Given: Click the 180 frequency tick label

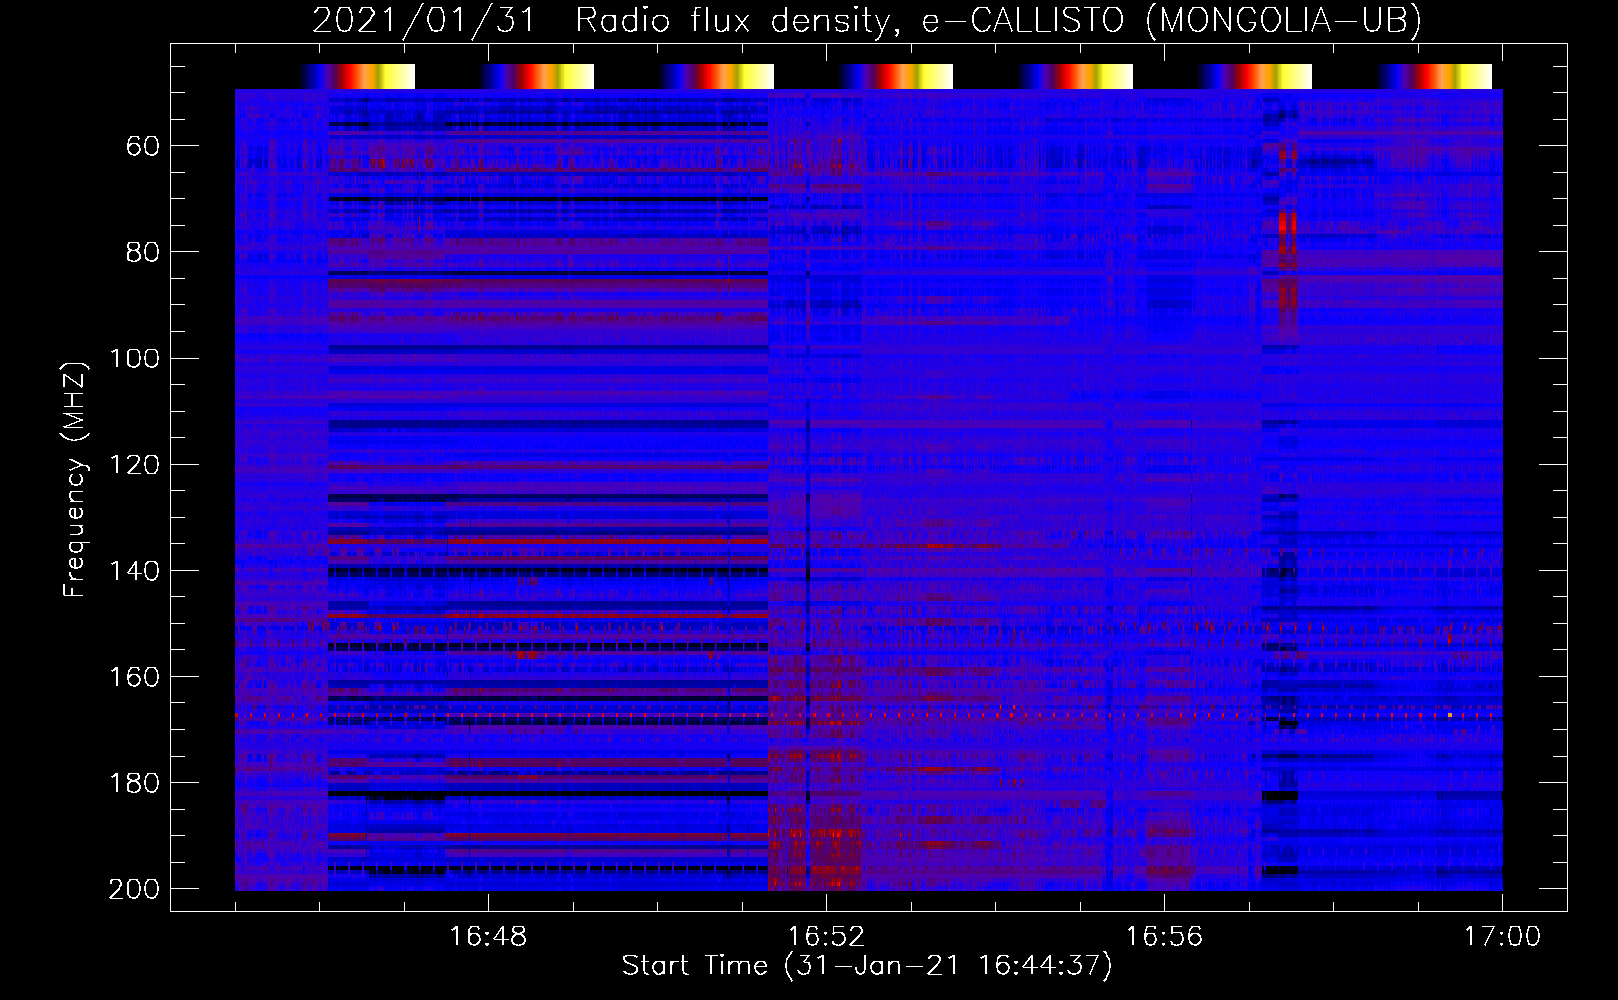Looking at the screenshot, I should pos(134,783).
